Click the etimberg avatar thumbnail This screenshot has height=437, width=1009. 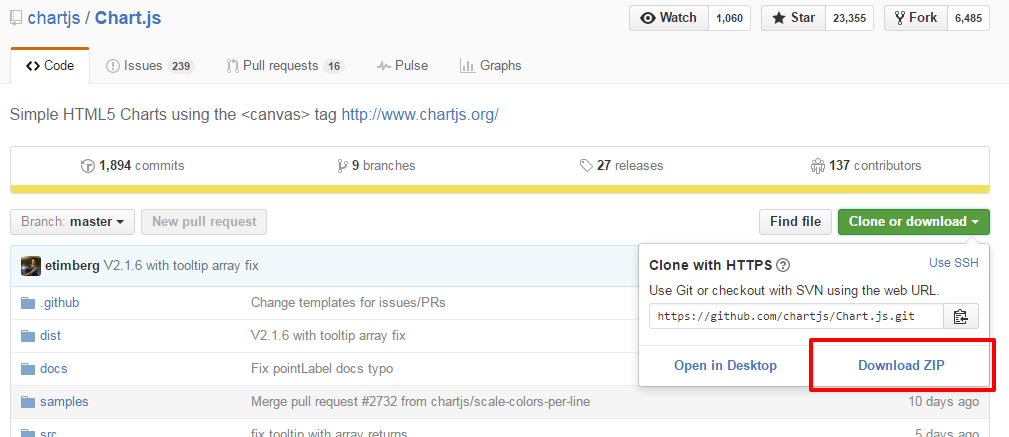(x=31, y=266)
